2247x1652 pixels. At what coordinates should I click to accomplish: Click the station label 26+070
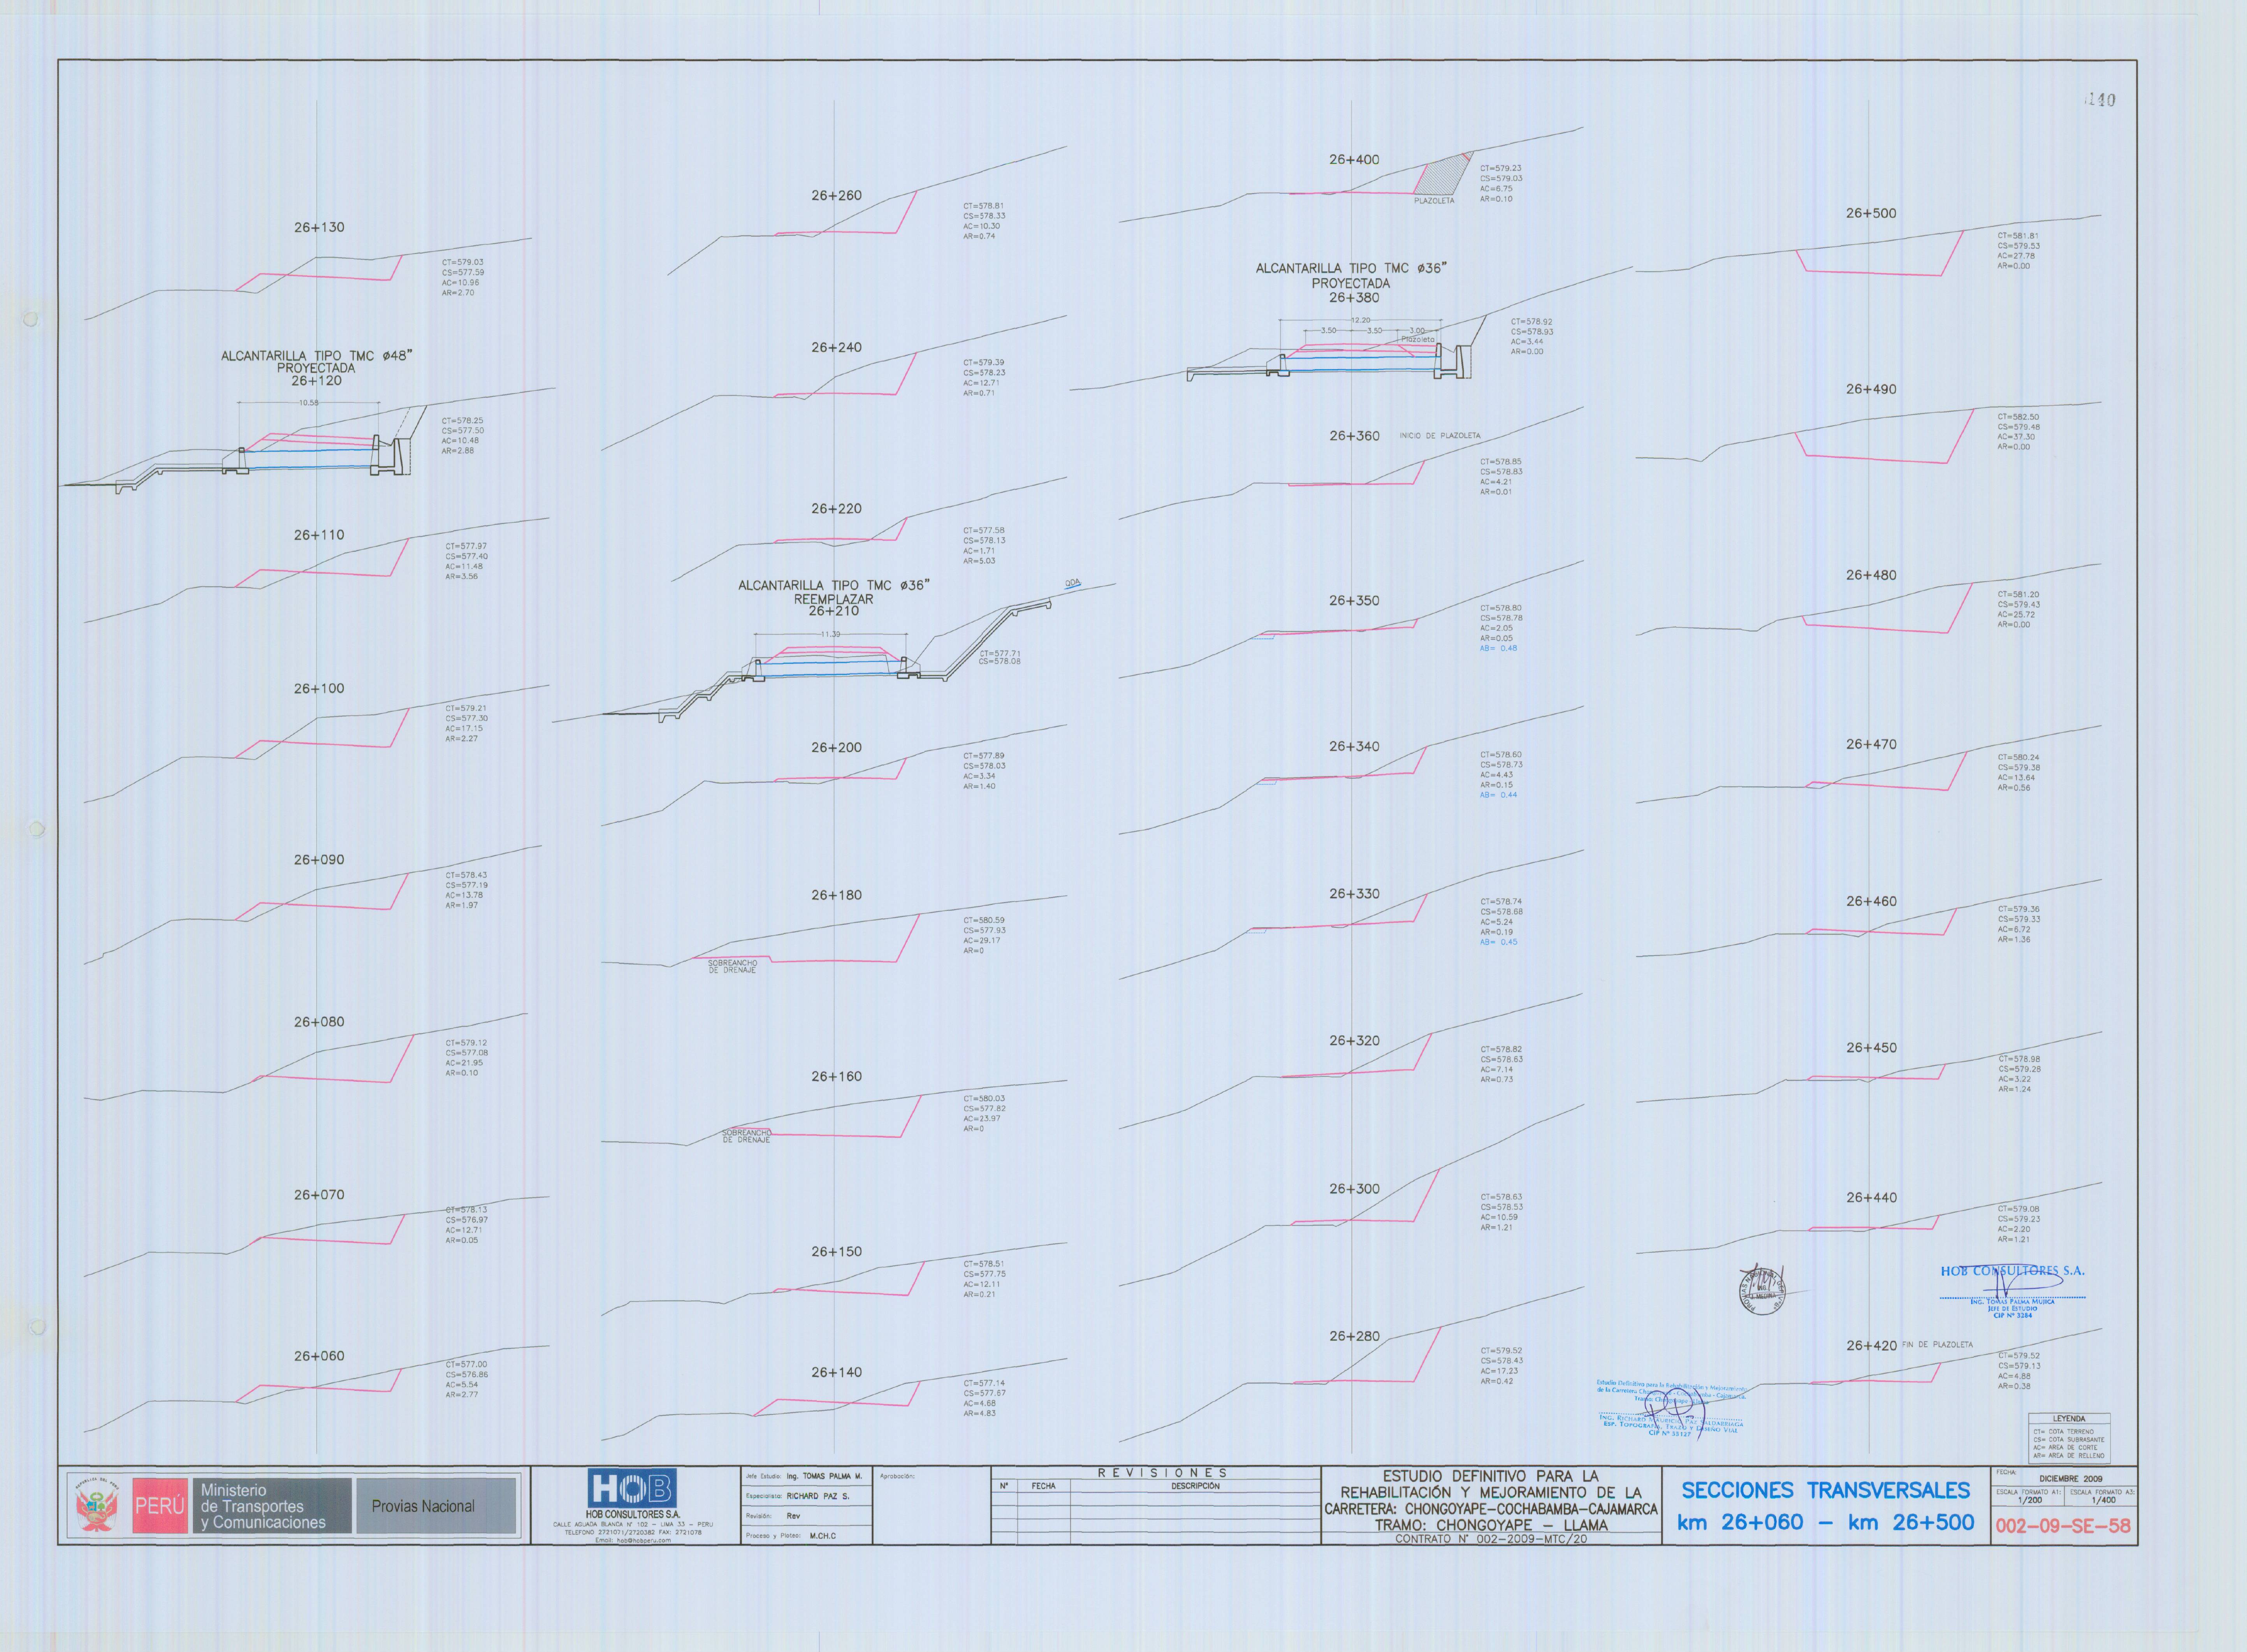pos(319,1195)
